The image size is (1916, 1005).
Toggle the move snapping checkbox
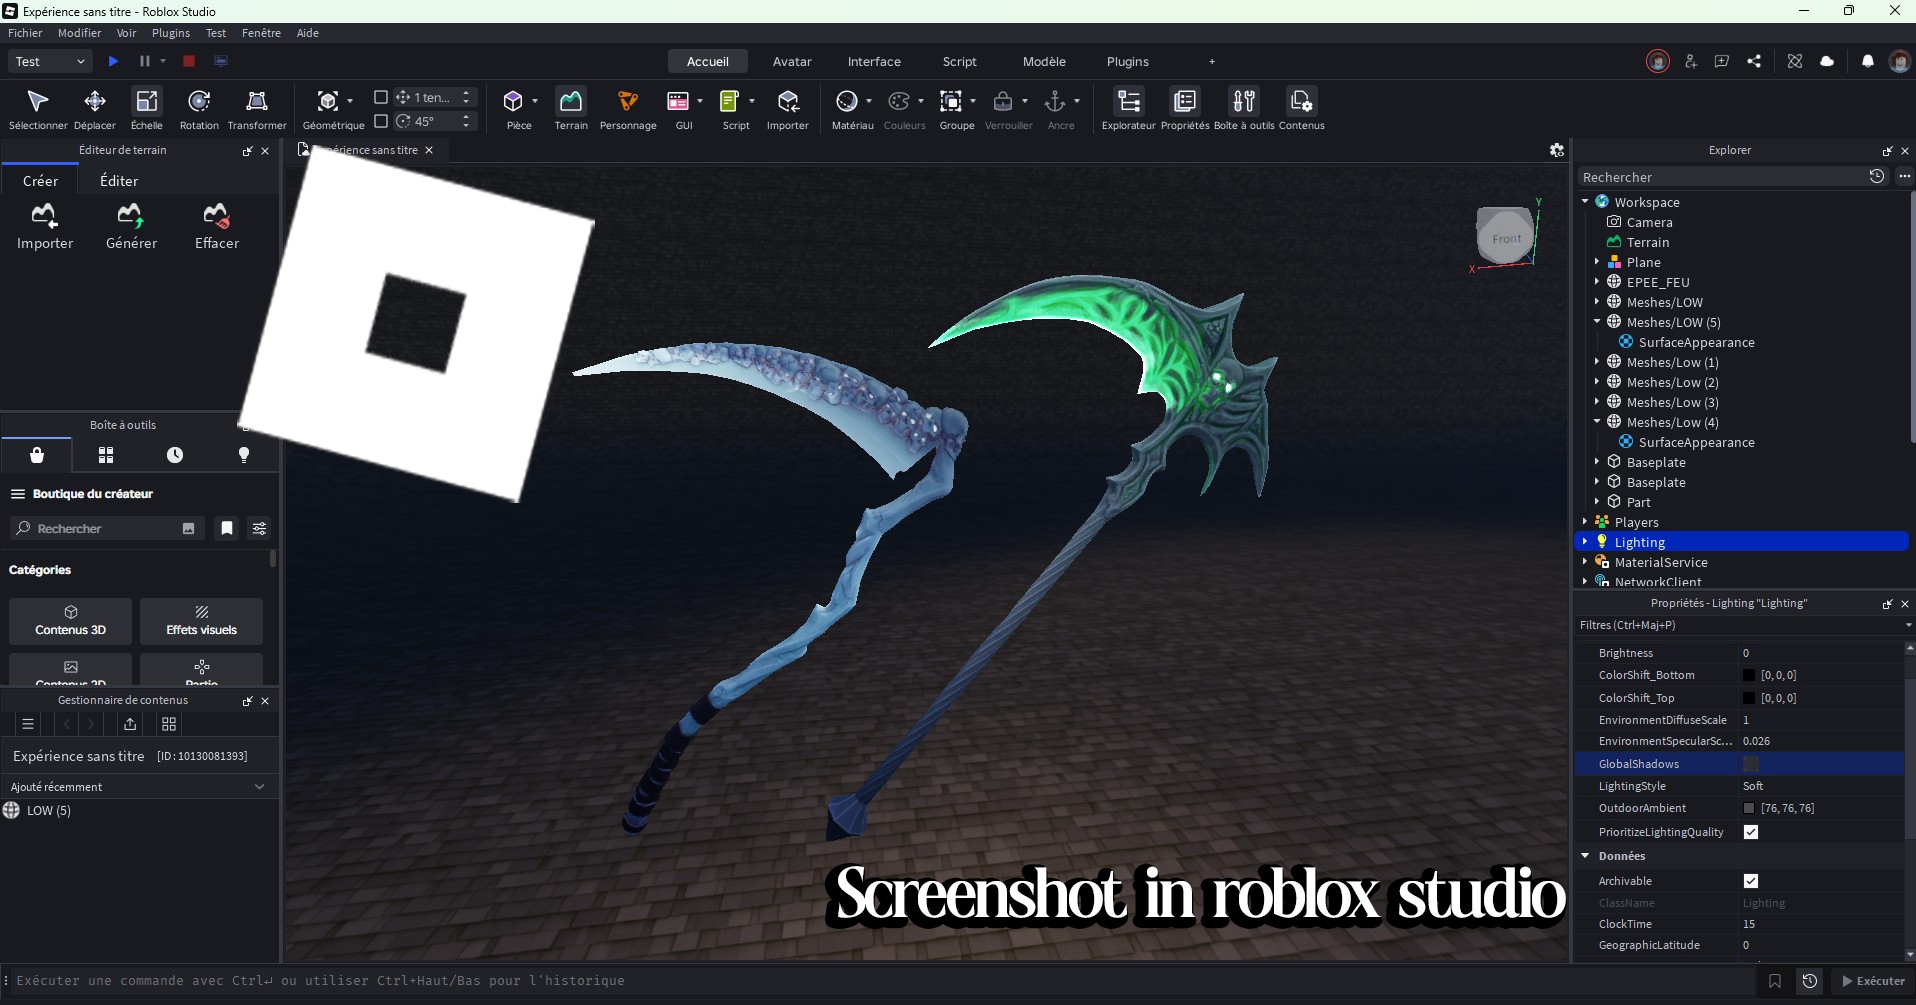point(381,97)
